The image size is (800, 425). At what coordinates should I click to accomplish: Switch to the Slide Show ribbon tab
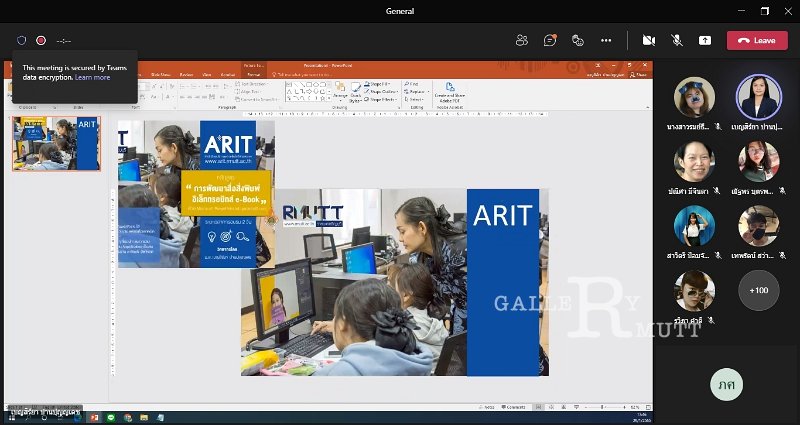[160, 74]
